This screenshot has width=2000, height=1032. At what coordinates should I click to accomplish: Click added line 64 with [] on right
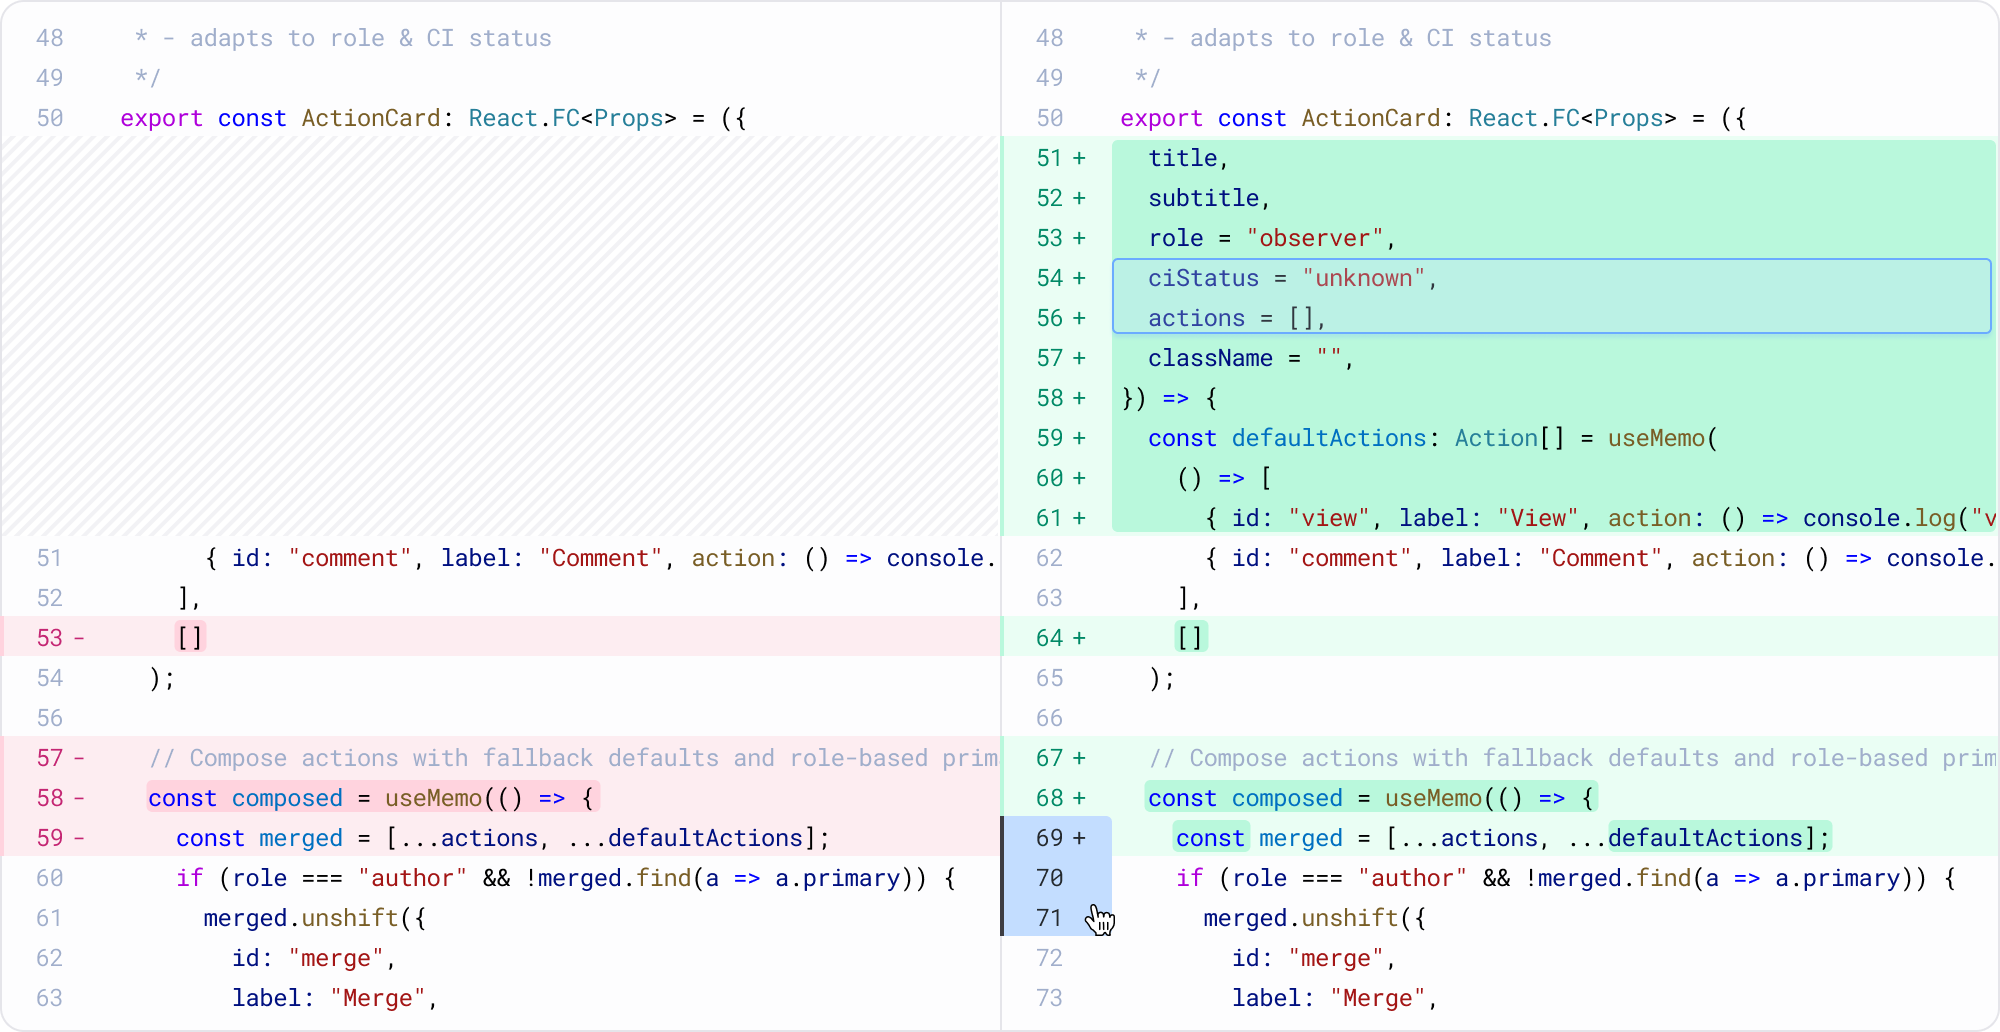1500,638
